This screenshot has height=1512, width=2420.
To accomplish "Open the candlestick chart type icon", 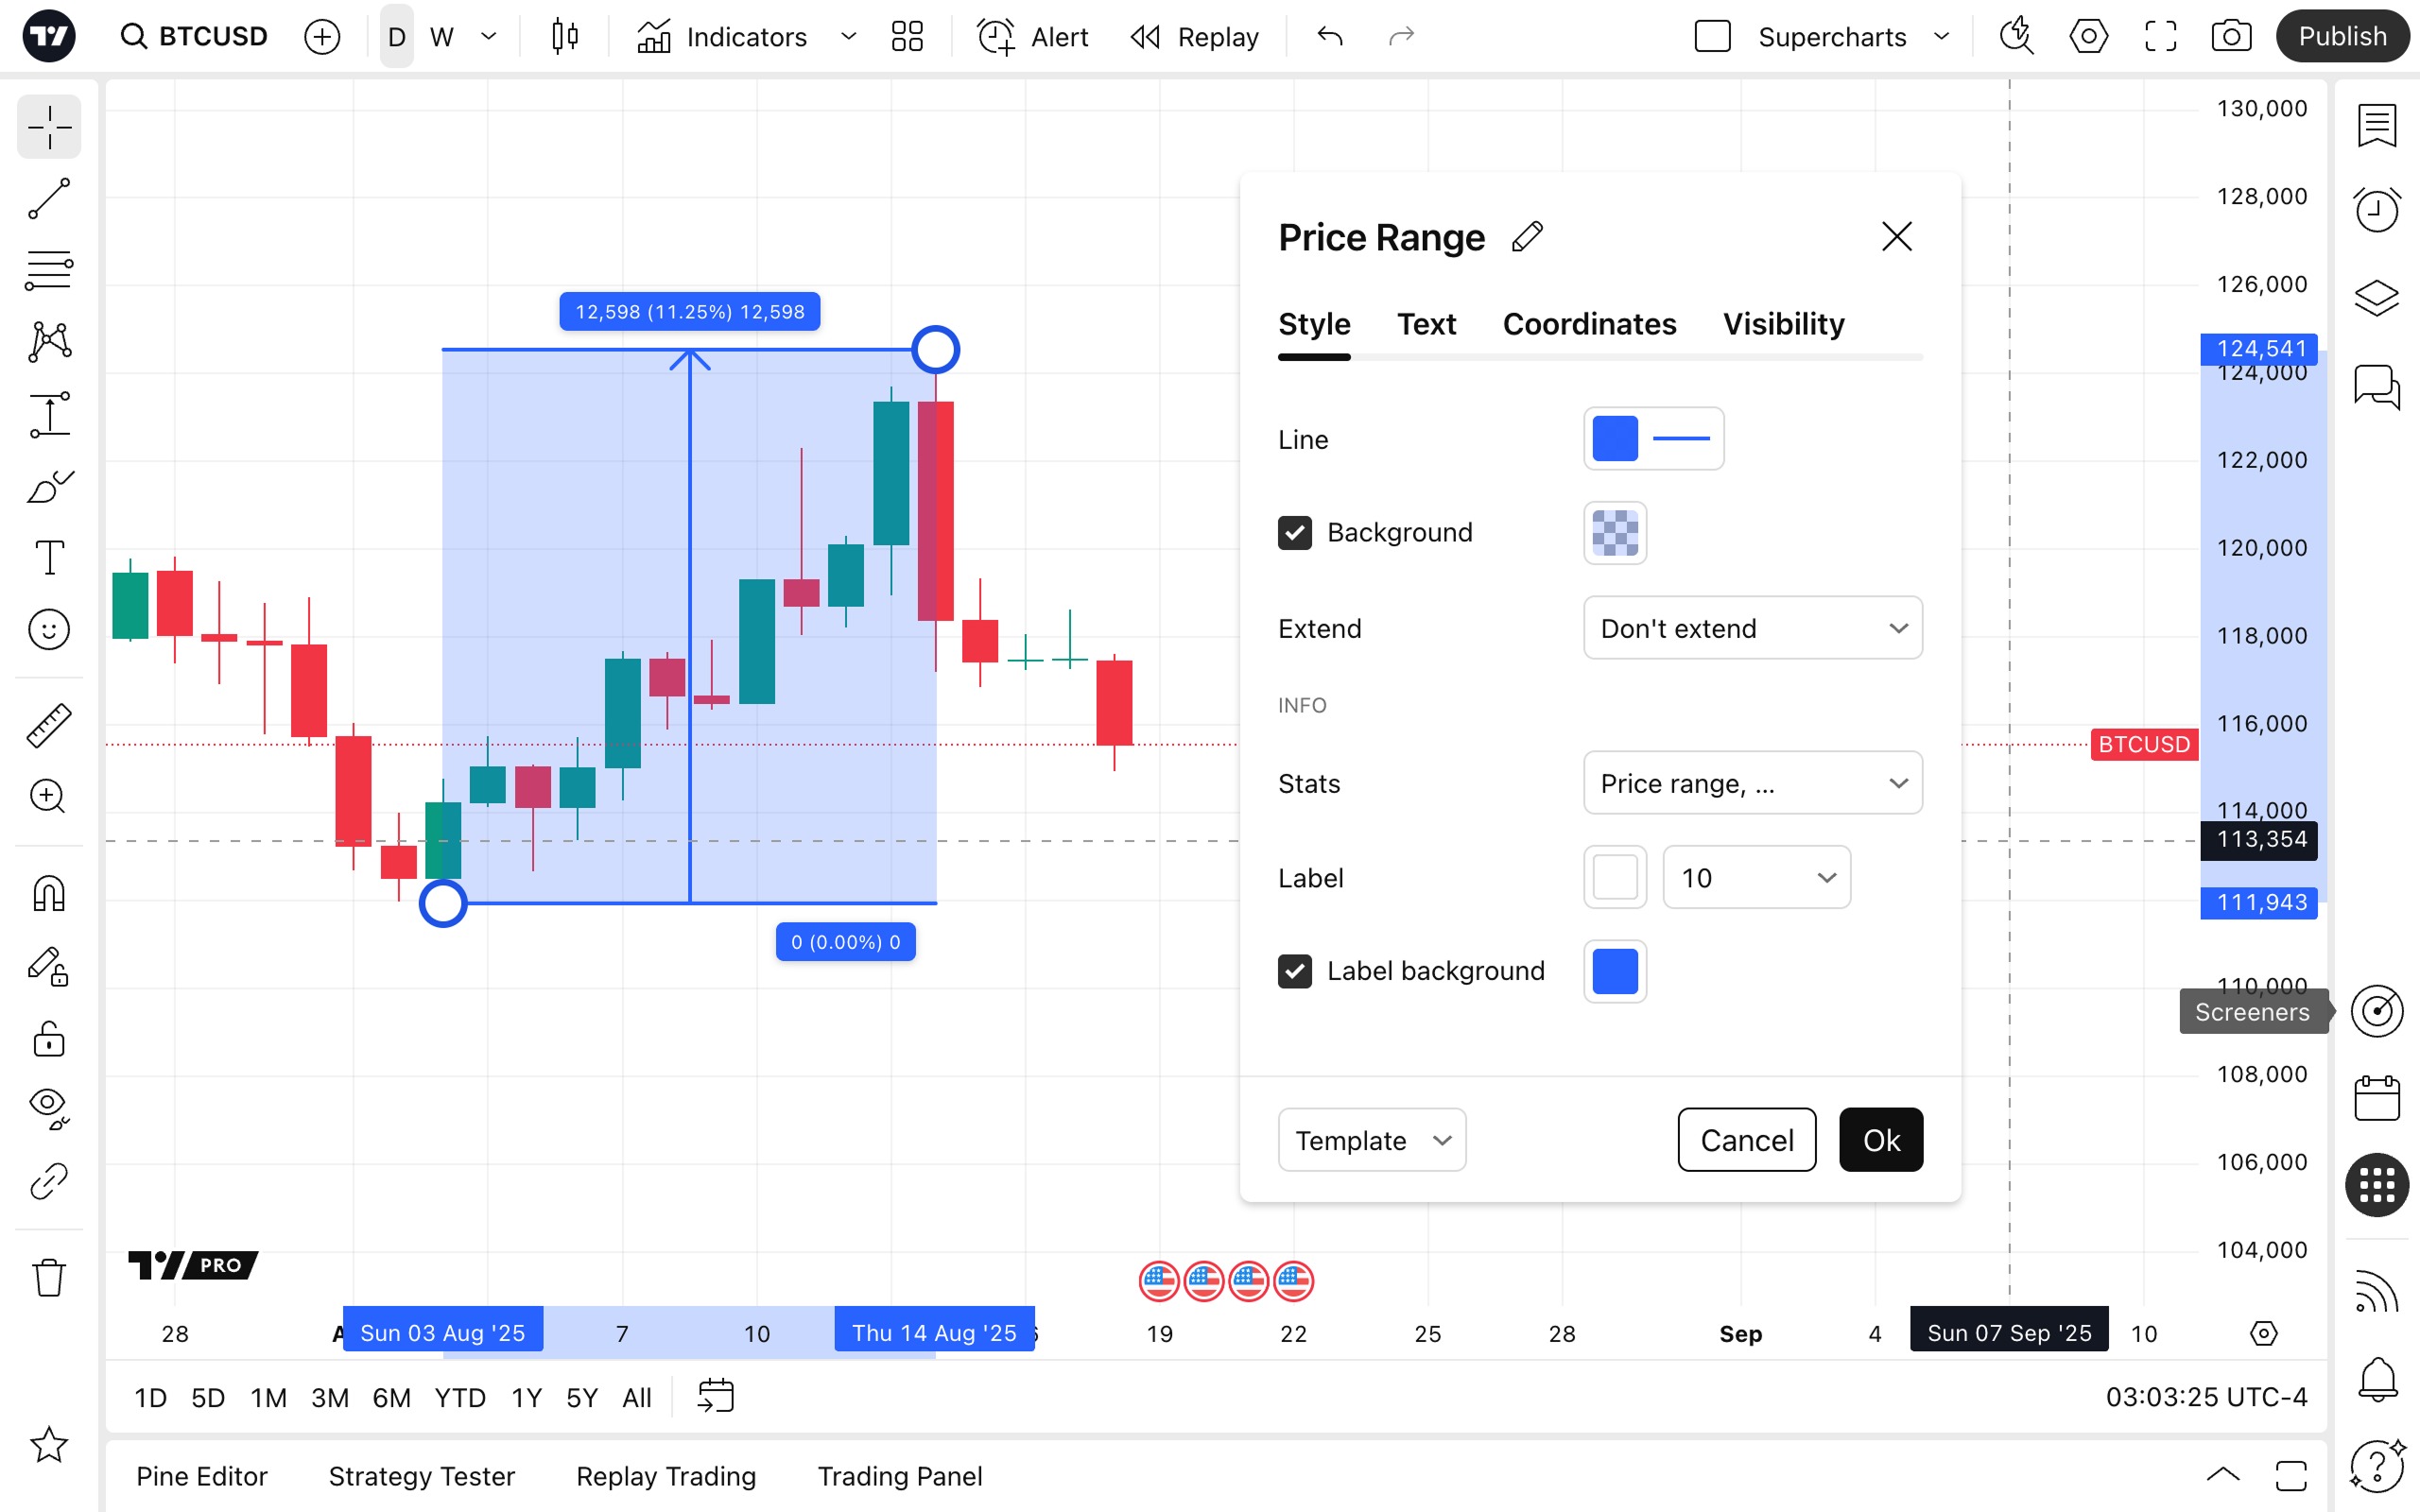I will pyautogui.click(x=565, y=37).
